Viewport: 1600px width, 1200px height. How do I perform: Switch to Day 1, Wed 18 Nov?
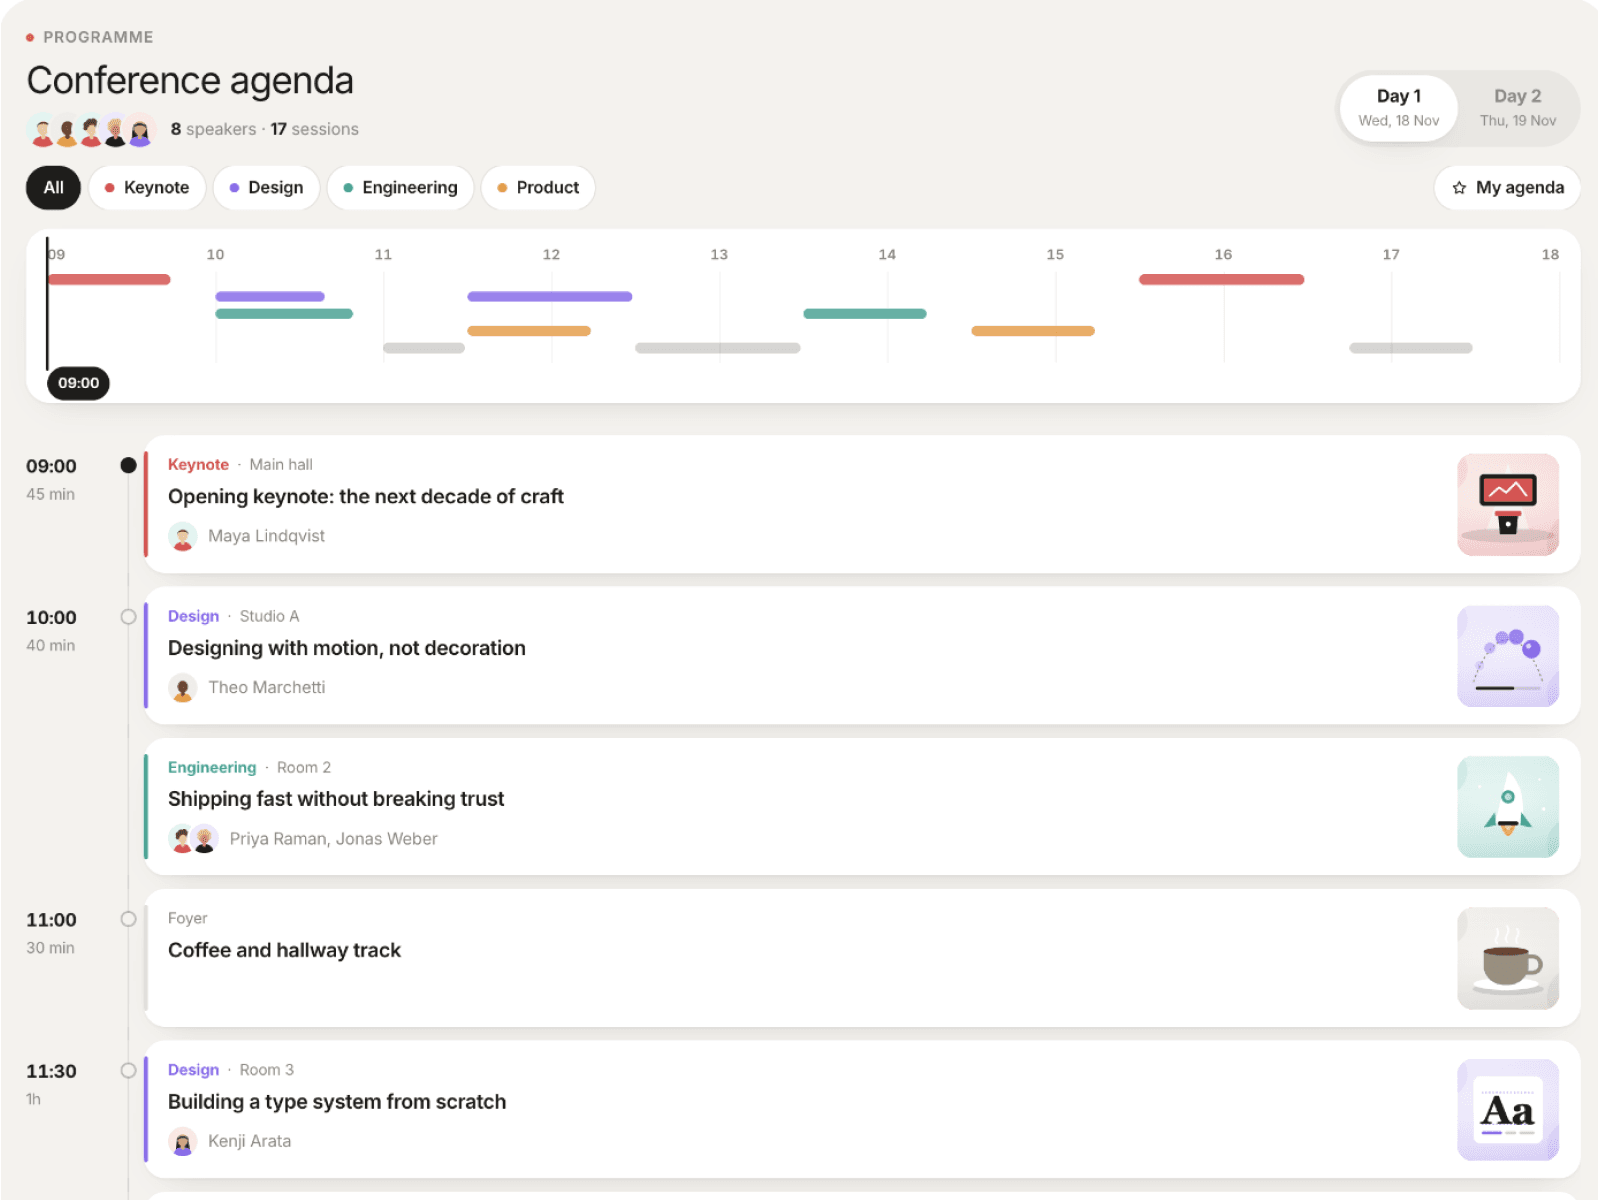click(x=1398, y=108)
